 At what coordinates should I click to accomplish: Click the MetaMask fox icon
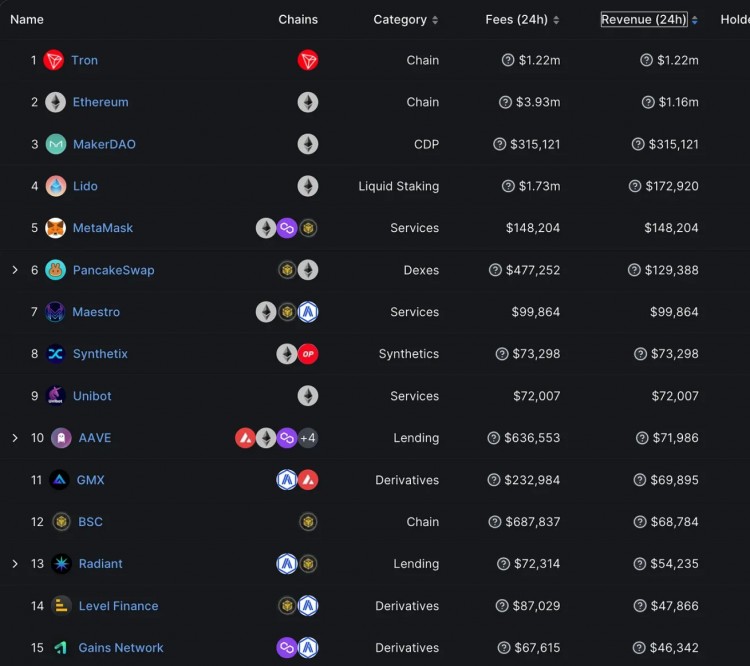pos(56,228)
